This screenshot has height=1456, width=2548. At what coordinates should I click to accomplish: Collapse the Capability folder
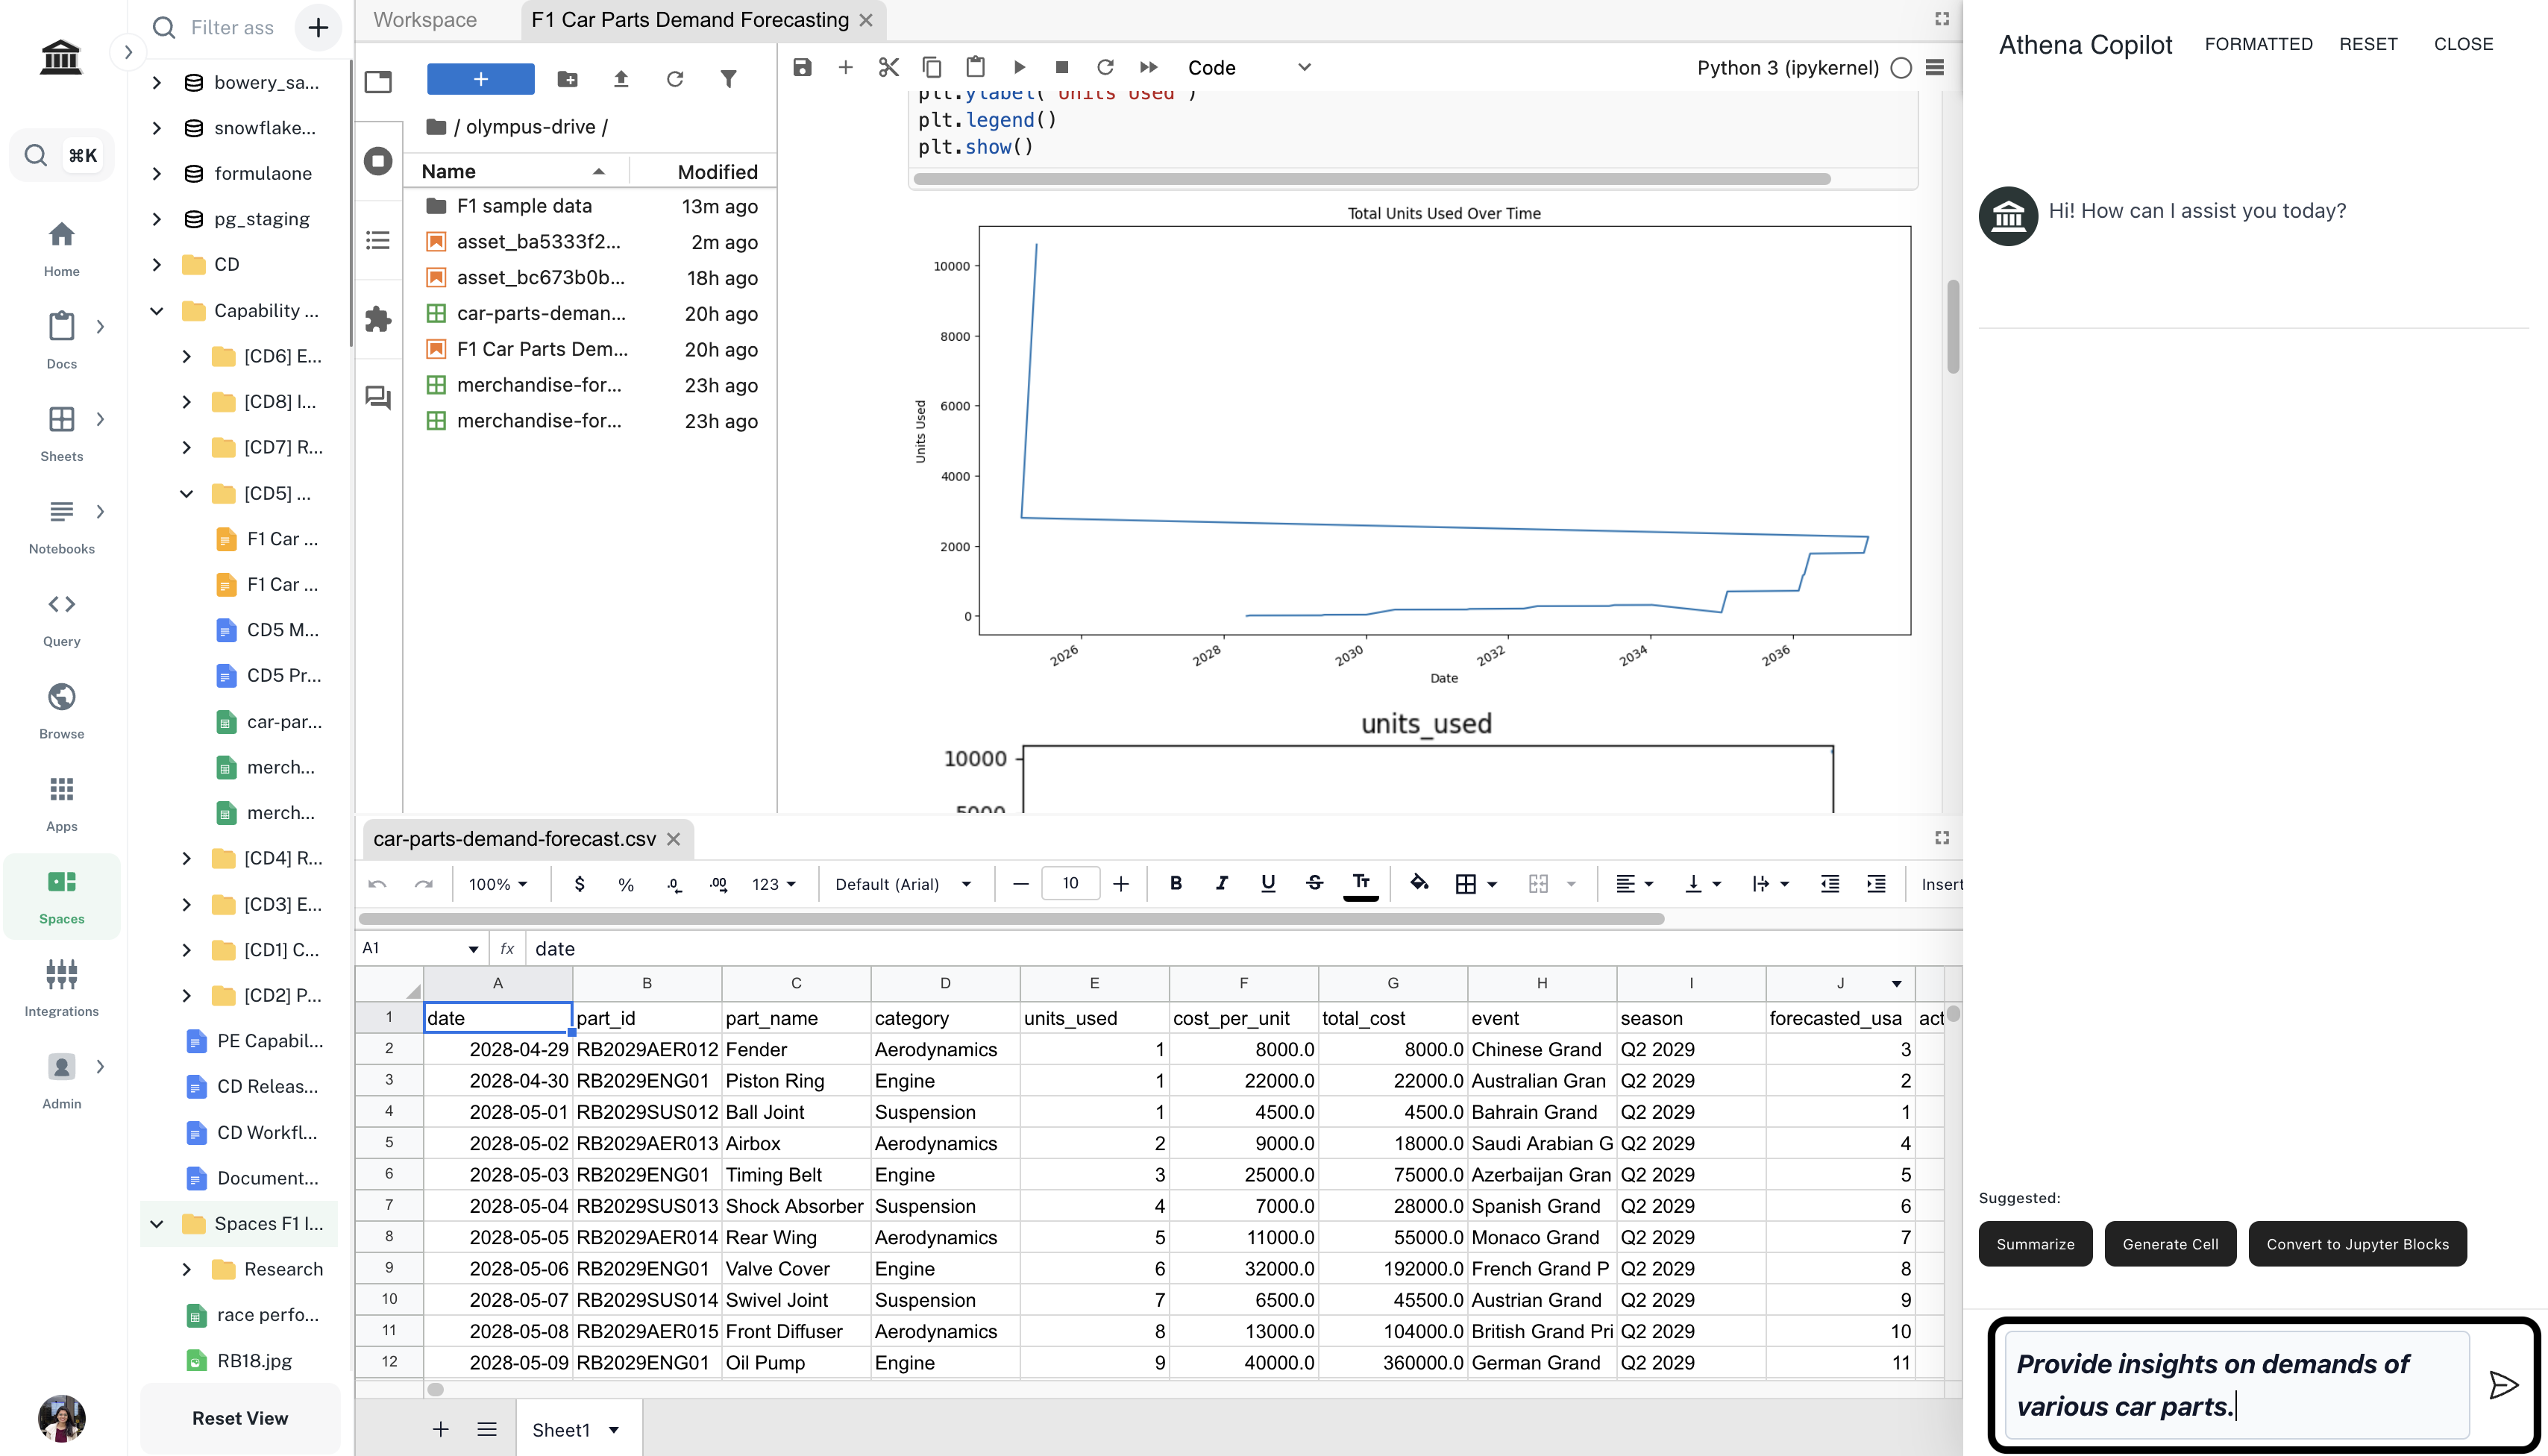click(x=156, y=311)
